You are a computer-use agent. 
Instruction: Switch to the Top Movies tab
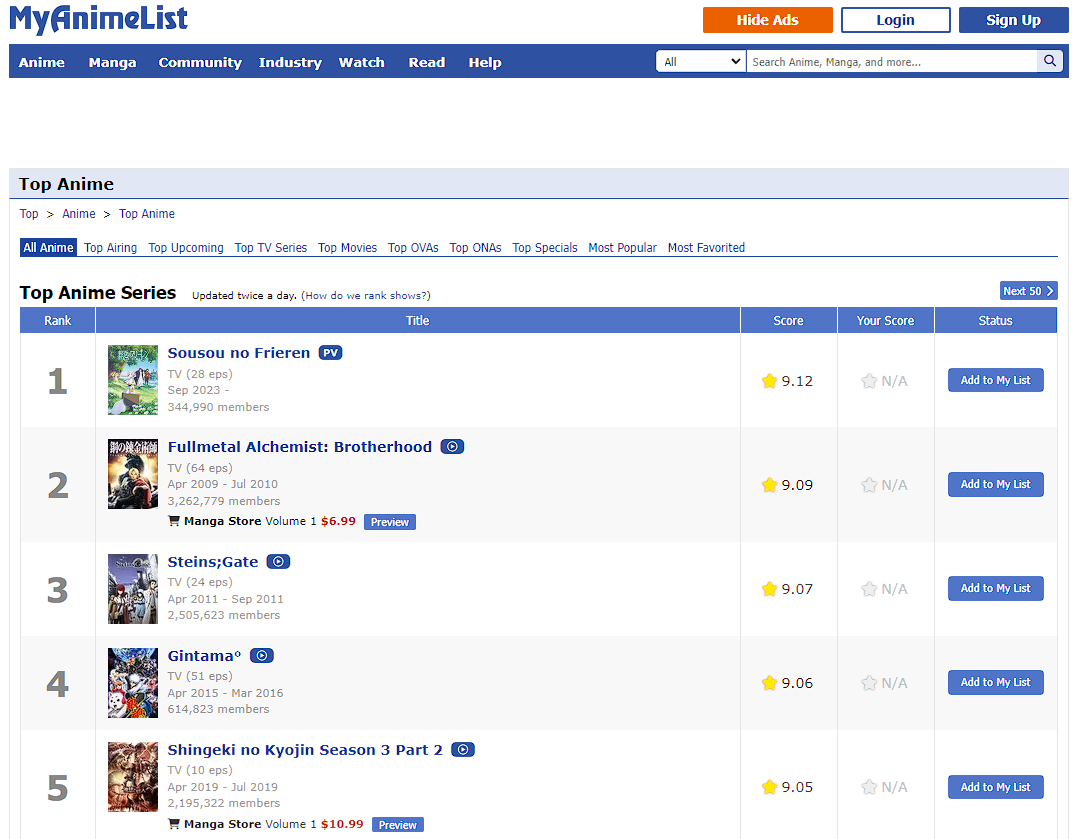(x=347, y=247)
